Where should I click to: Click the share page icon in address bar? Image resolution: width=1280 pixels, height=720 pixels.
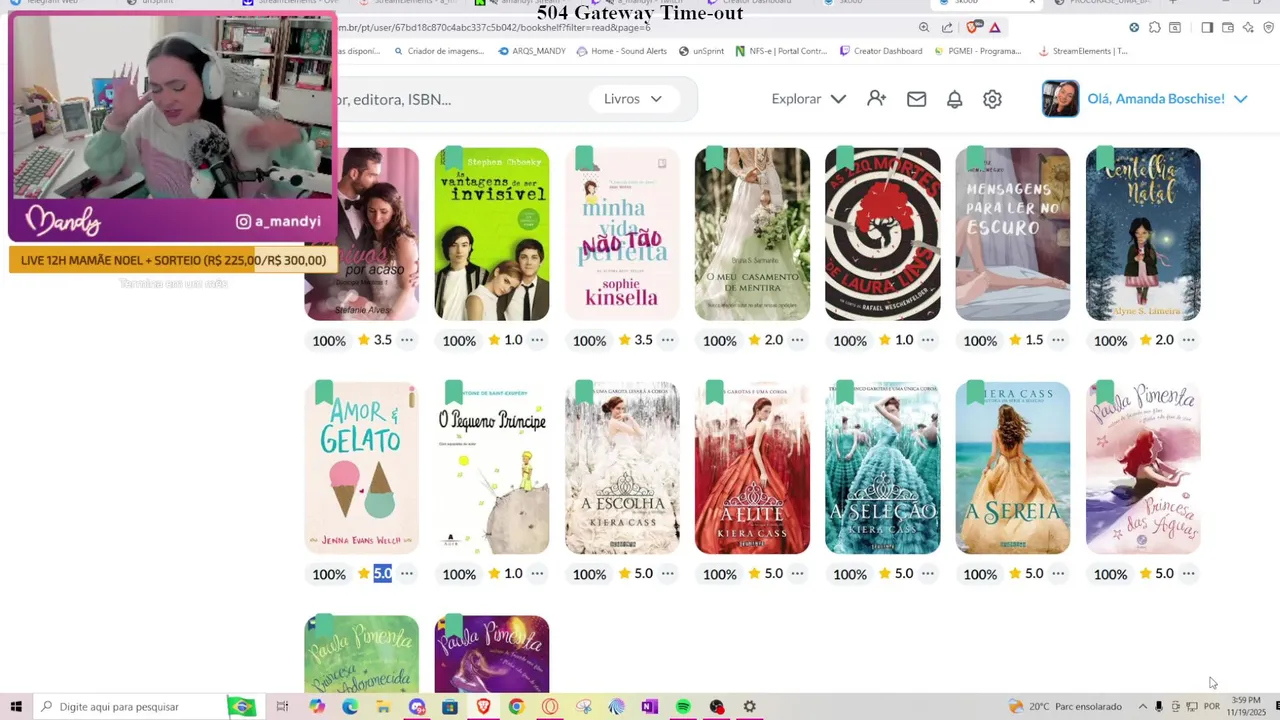(x=947, y=28)
